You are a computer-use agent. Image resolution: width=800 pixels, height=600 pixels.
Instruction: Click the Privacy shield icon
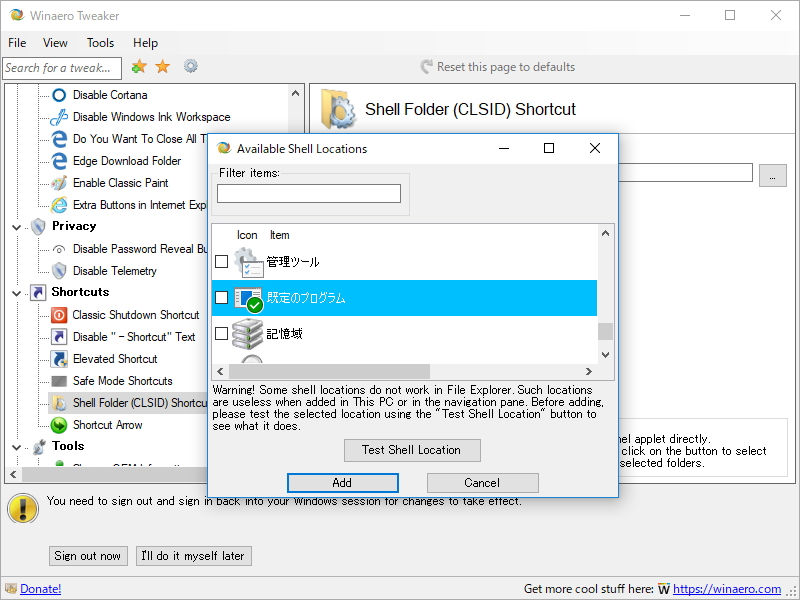click(38, 226)
